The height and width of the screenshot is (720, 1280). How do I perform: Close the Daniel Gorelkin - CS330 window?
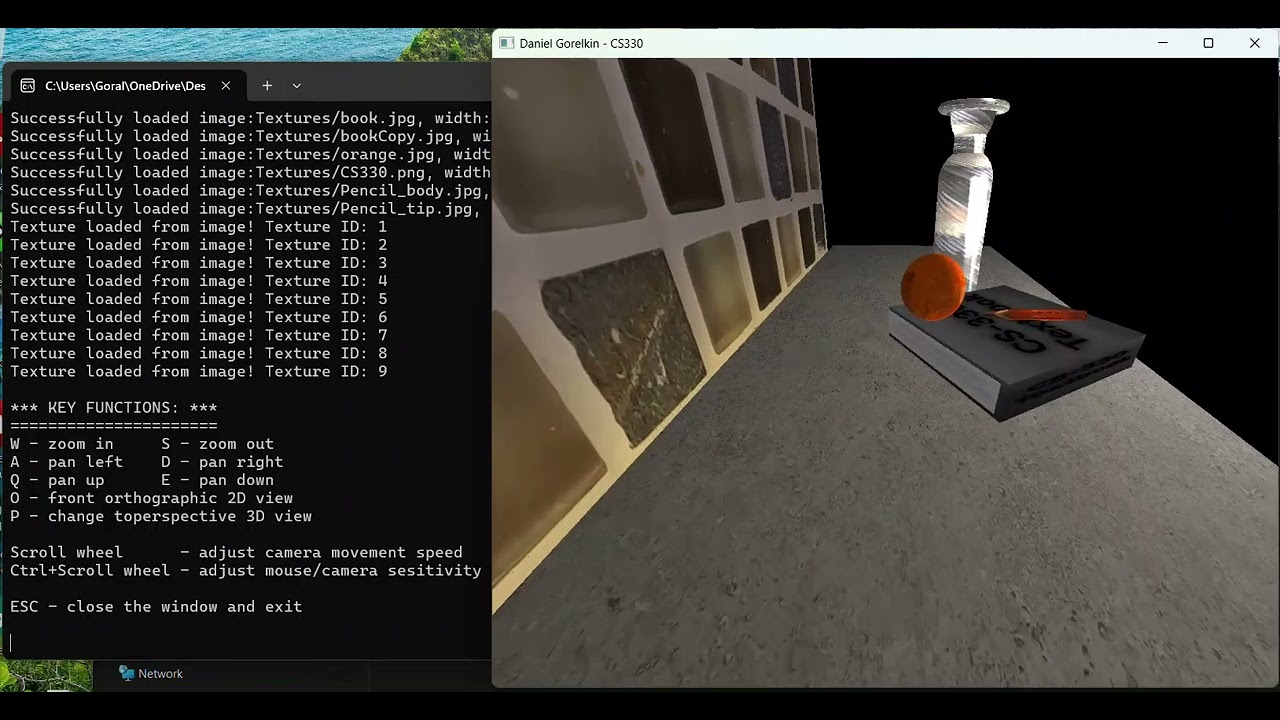click(1255, 43)
